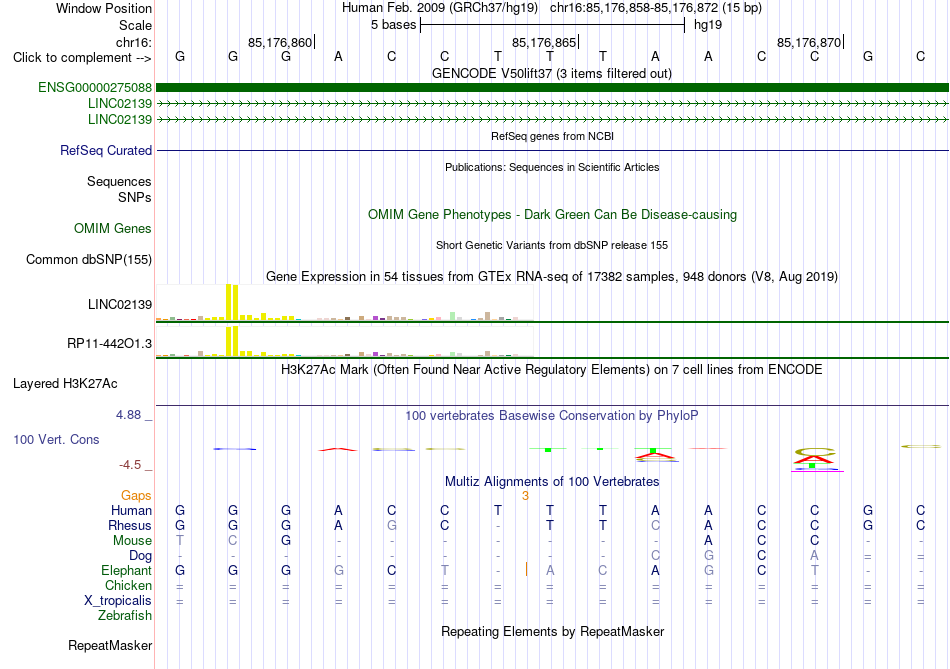The width and height of the screenshot is (950, 669).
Task: Click the H3K27Ac Mark ENCODE track title
Action: (551, 370)
